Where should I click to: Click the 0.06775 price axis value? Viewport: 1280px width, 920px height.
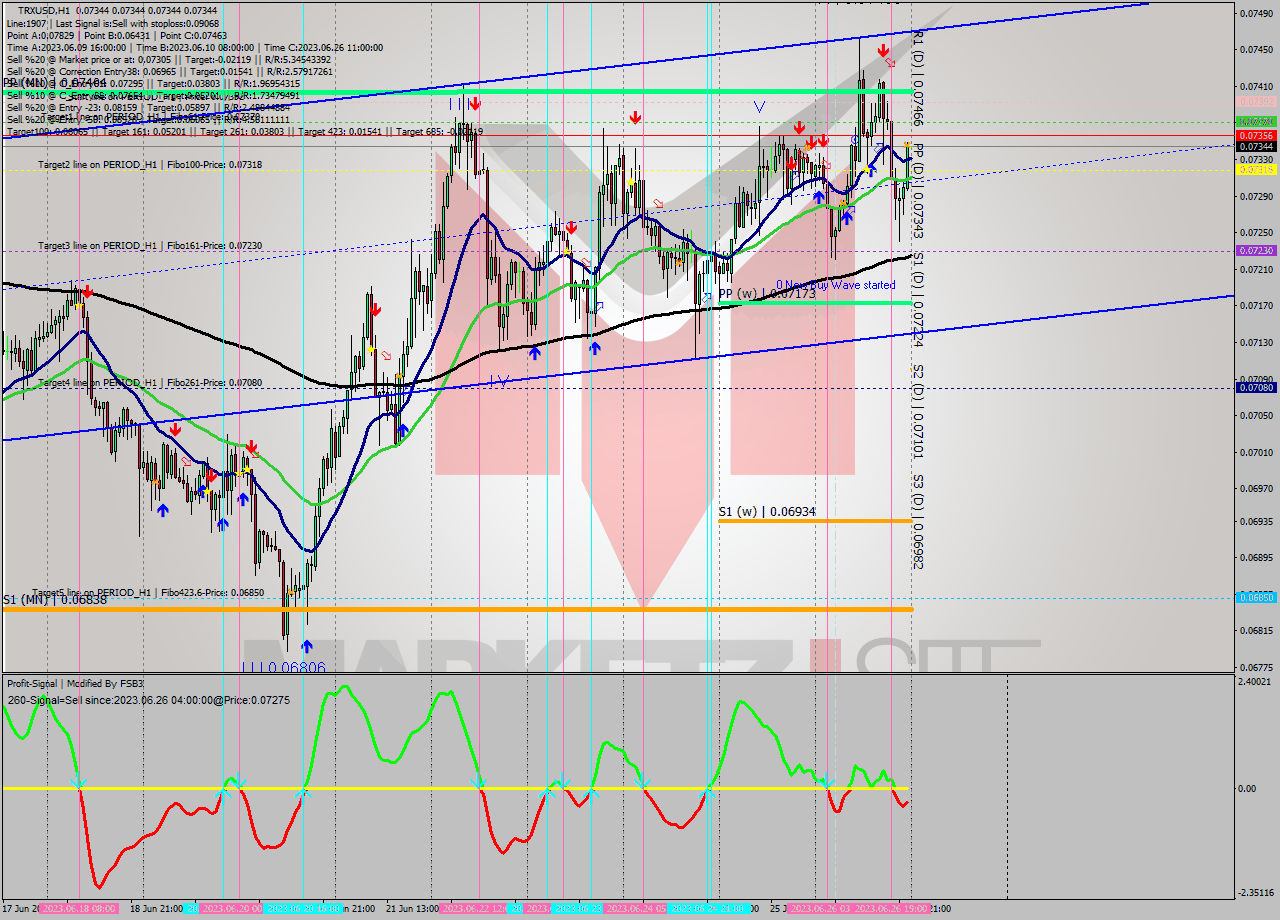pyautogui.click(x=1256, y=667)
